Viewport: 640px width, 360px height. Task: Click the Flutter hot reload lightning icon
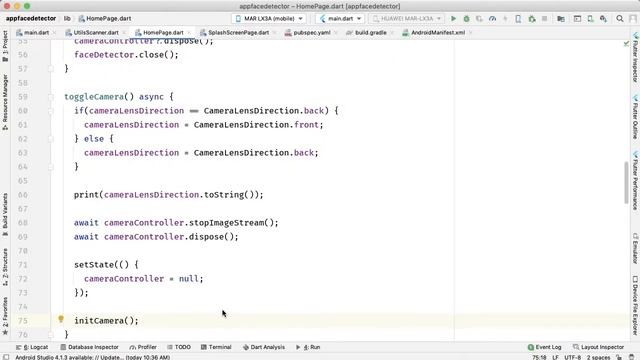click(505, 18)
